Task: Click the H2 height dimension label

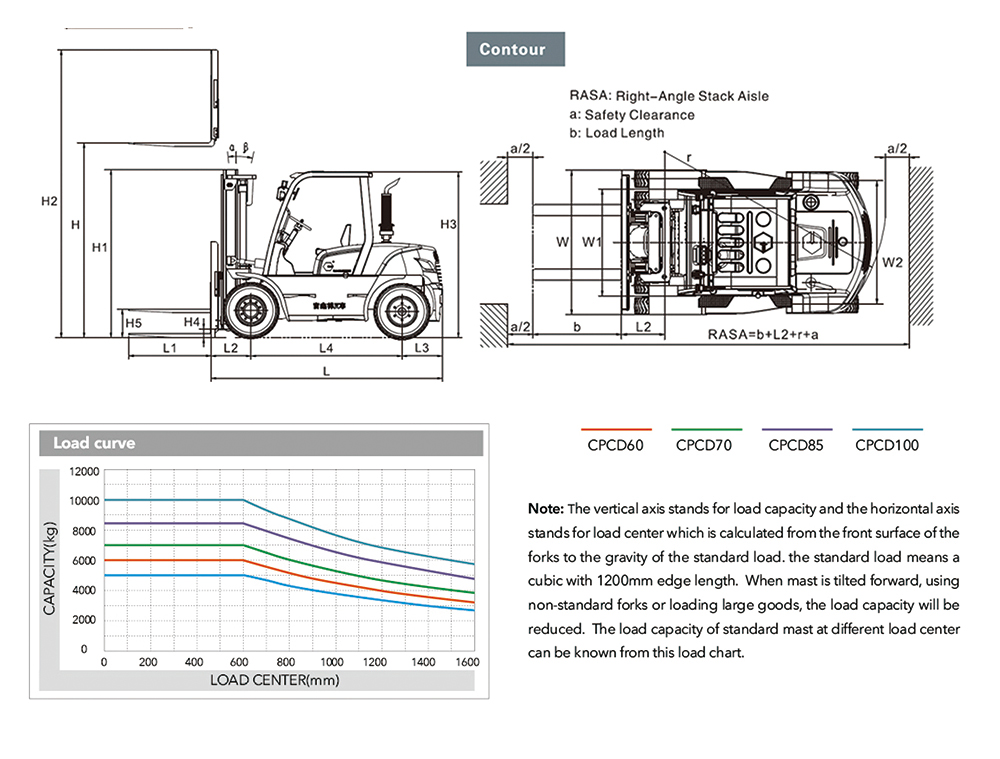Action: pyautogui.click(x=49, y=201)
